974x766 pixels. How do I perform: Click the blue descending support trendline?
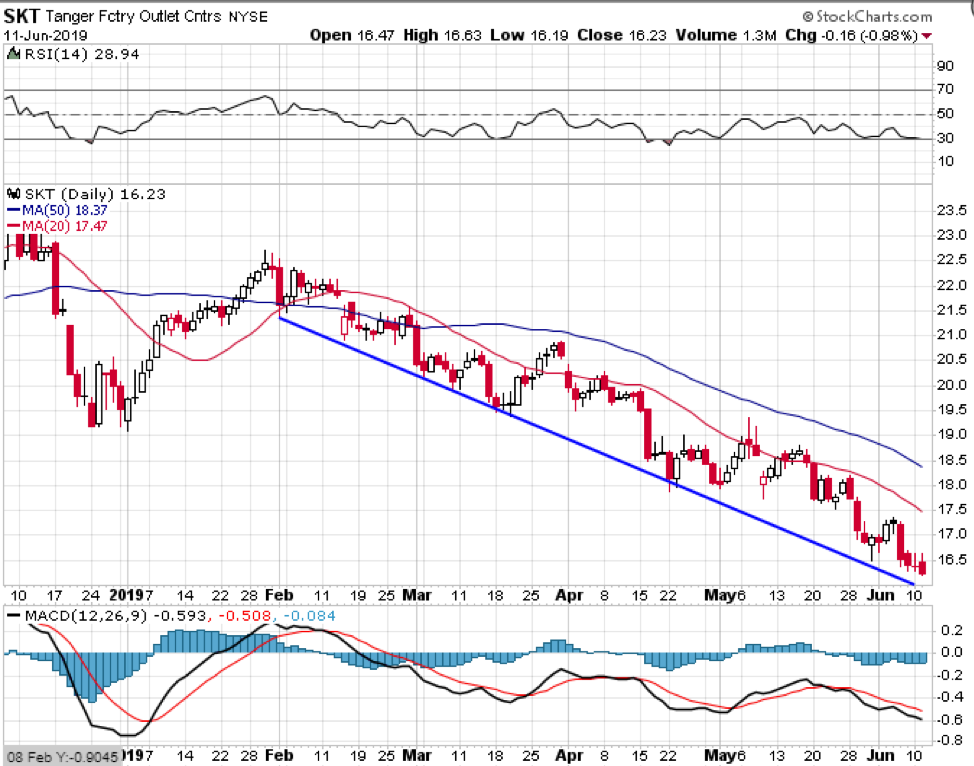pyautogui.click(x=596, y=451)
